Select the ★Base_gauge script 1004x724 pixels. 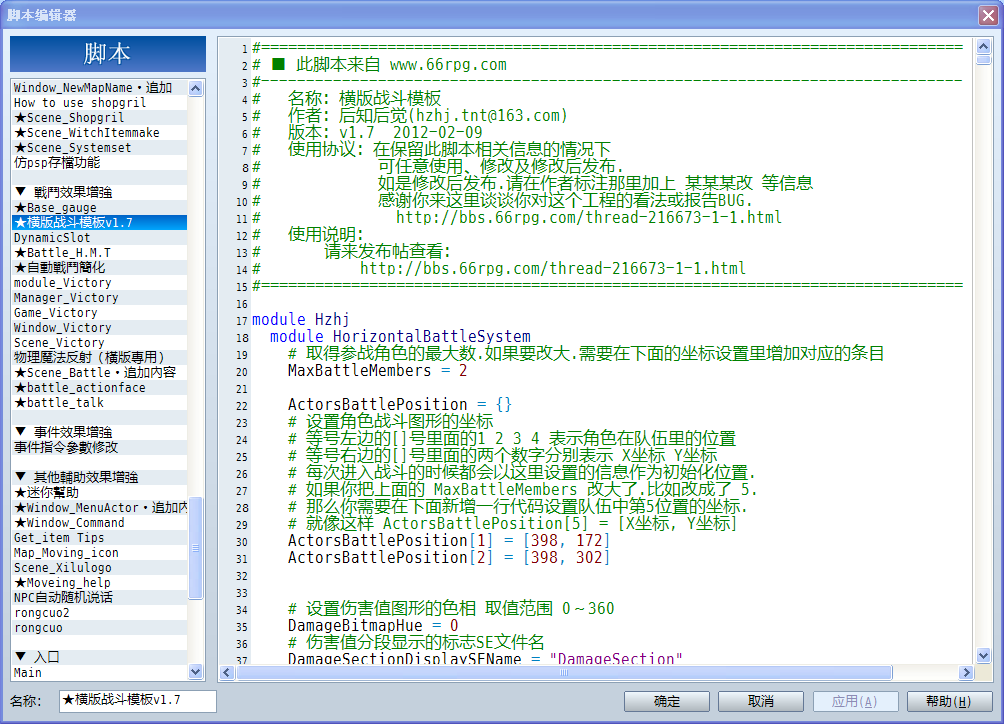pyautogui.click(x=100, y=208)
